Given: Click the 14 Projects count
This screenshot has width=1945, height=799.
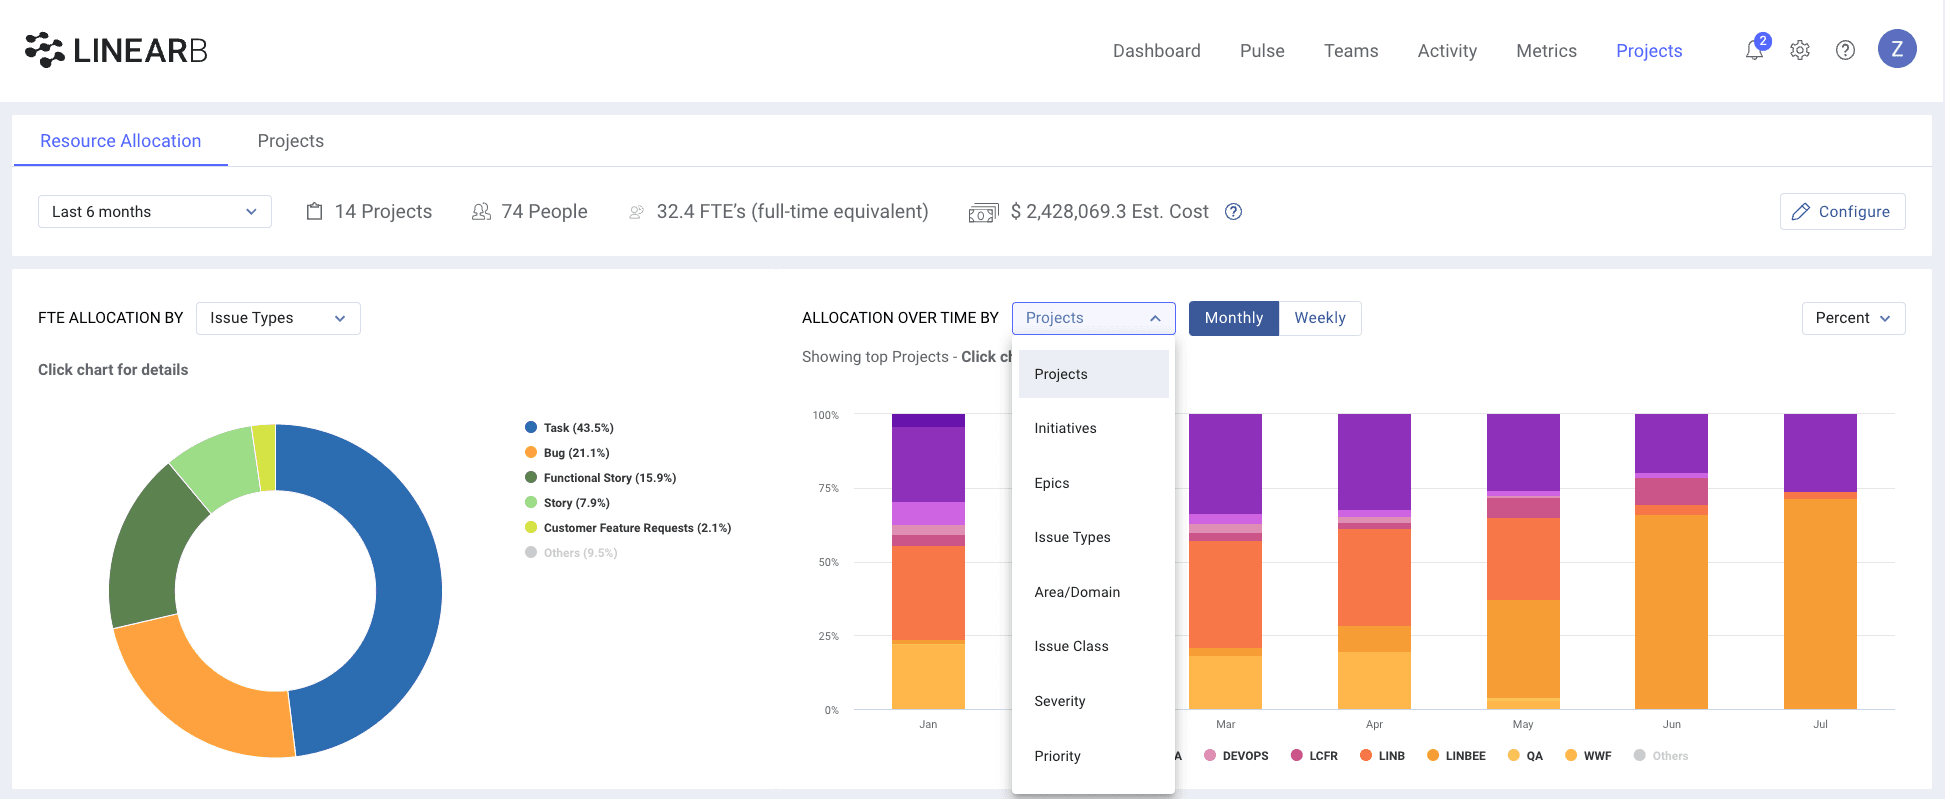Looking at the screenshot, I should 383,211.
